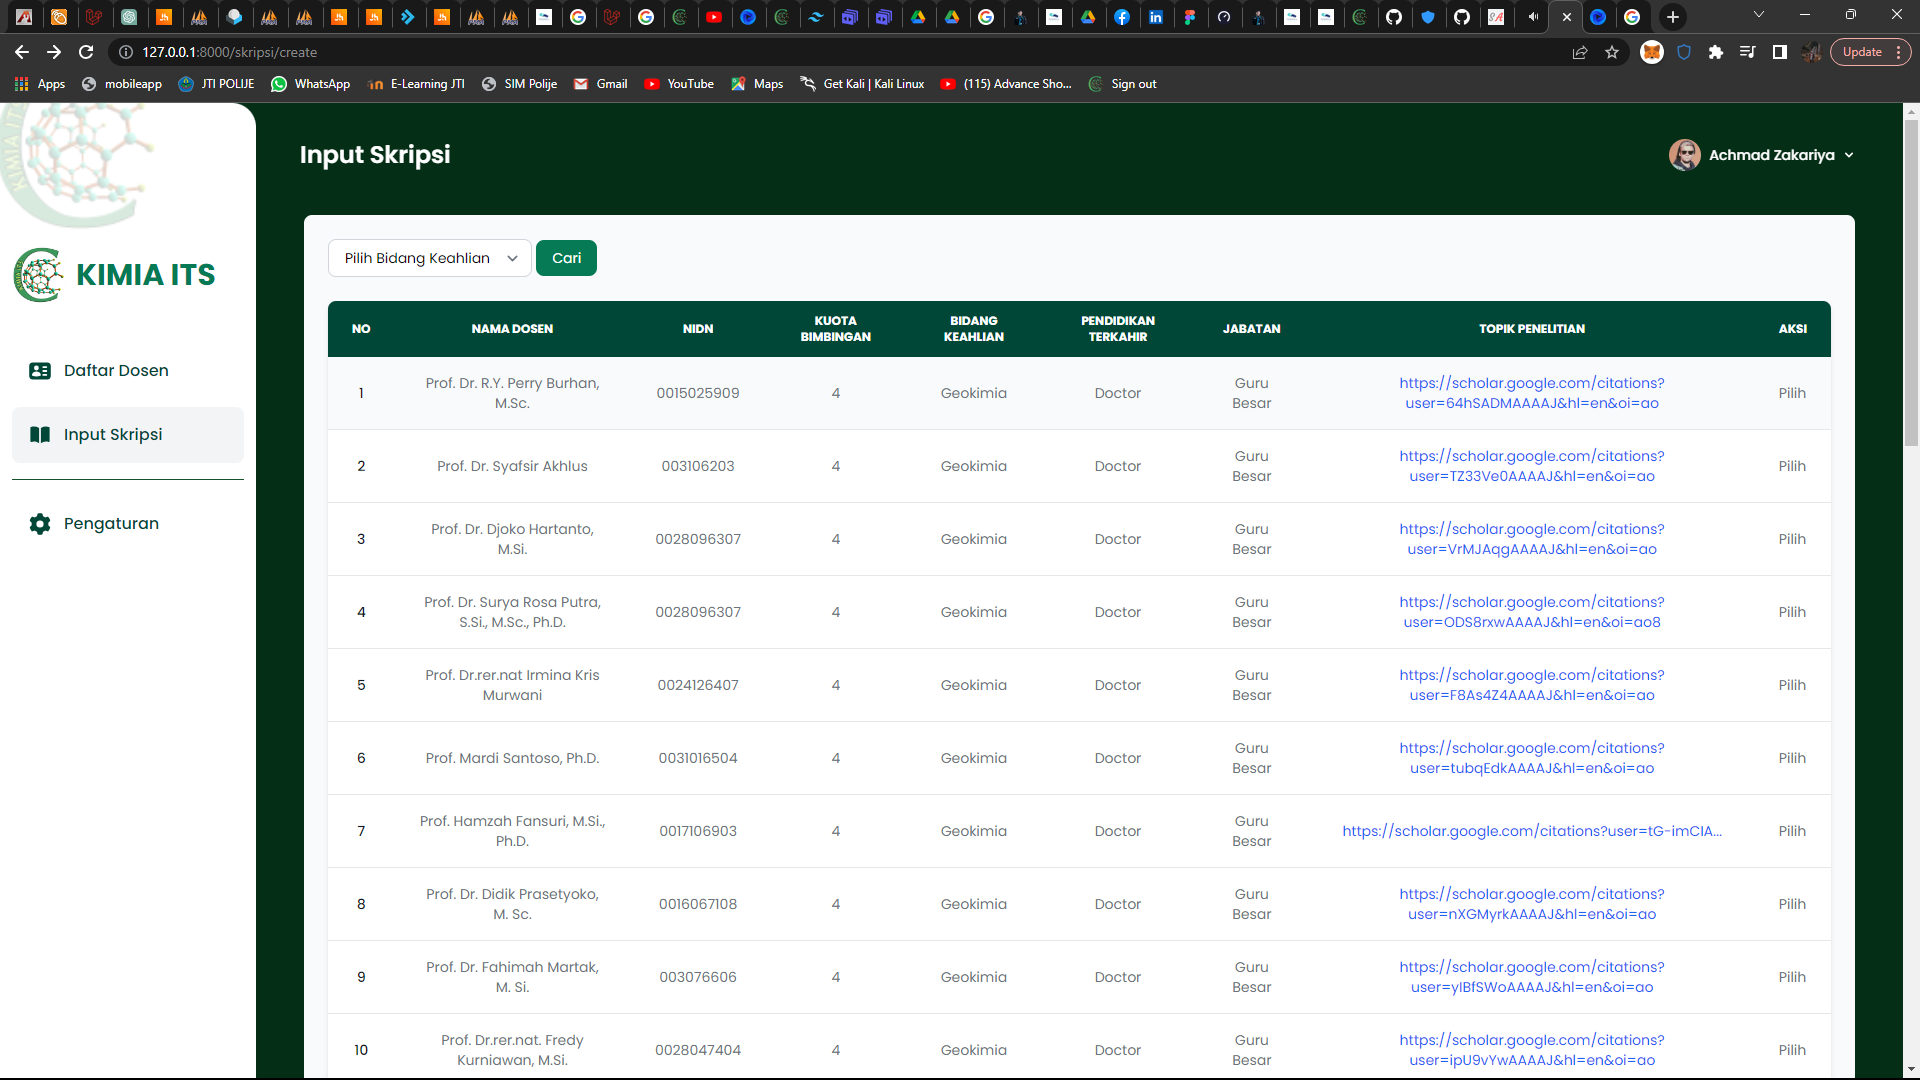Expand Pilih Bidang Keahlian dropdown

pos(430,258)
